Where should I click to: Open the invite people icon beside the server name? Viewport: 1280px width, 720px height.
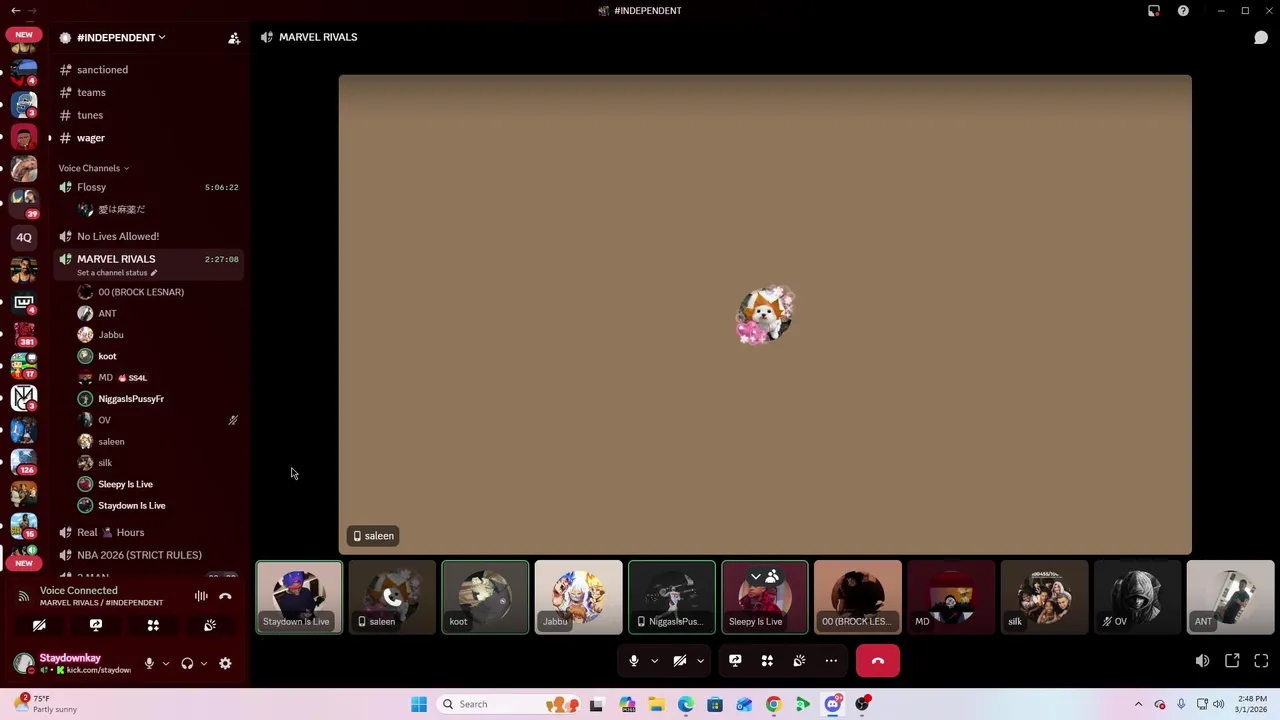point(234,38)
